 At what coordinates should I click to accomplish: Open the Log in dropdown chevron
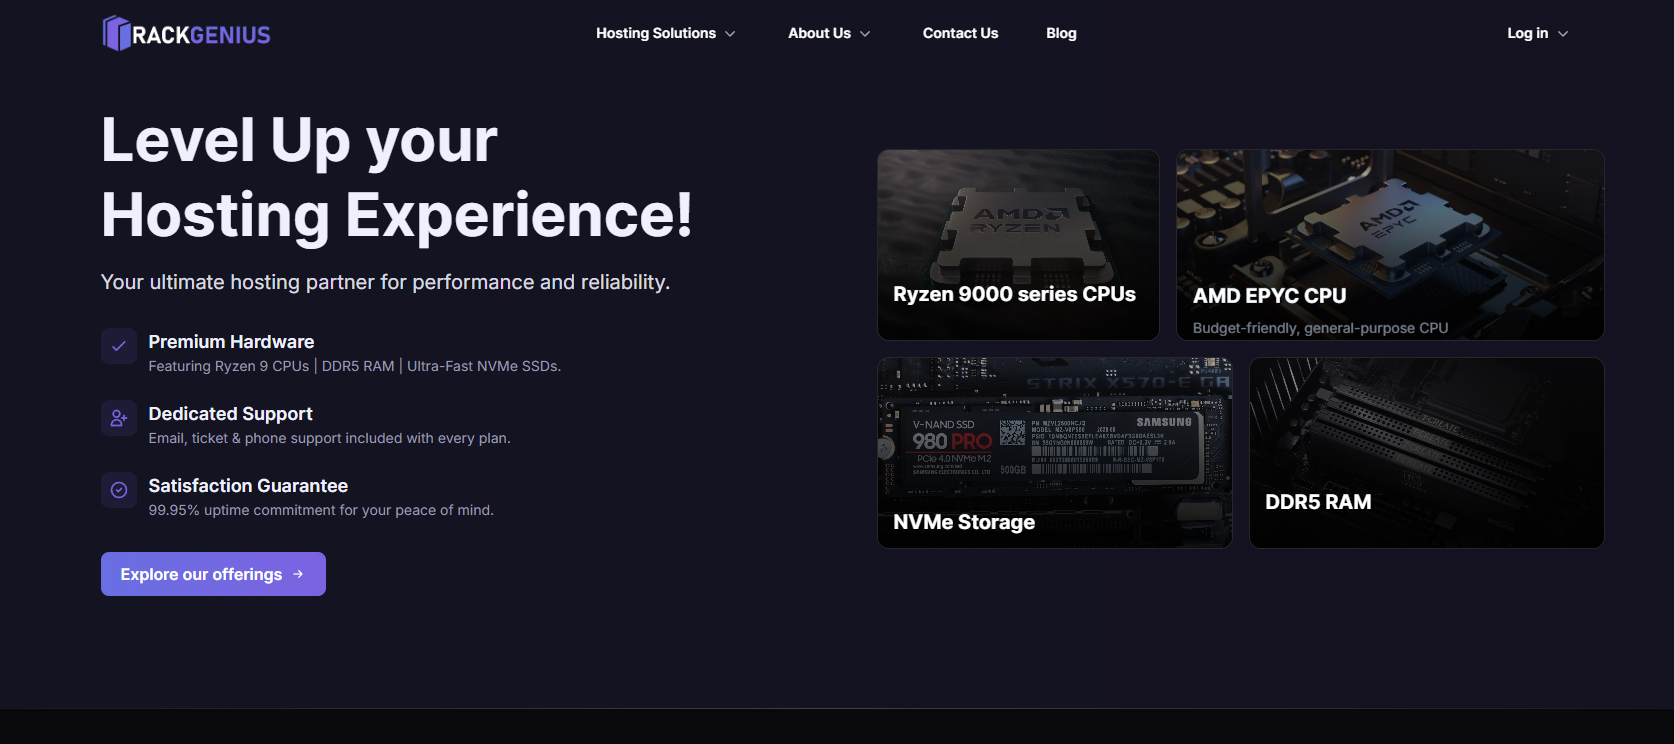[1563, 34]
